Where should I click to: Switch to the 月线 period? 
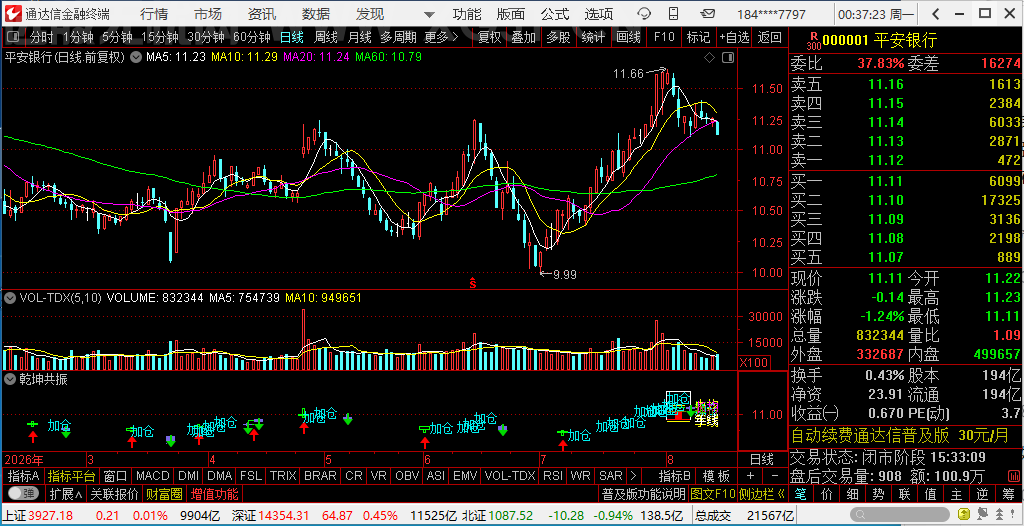click(x=359, y=38)
